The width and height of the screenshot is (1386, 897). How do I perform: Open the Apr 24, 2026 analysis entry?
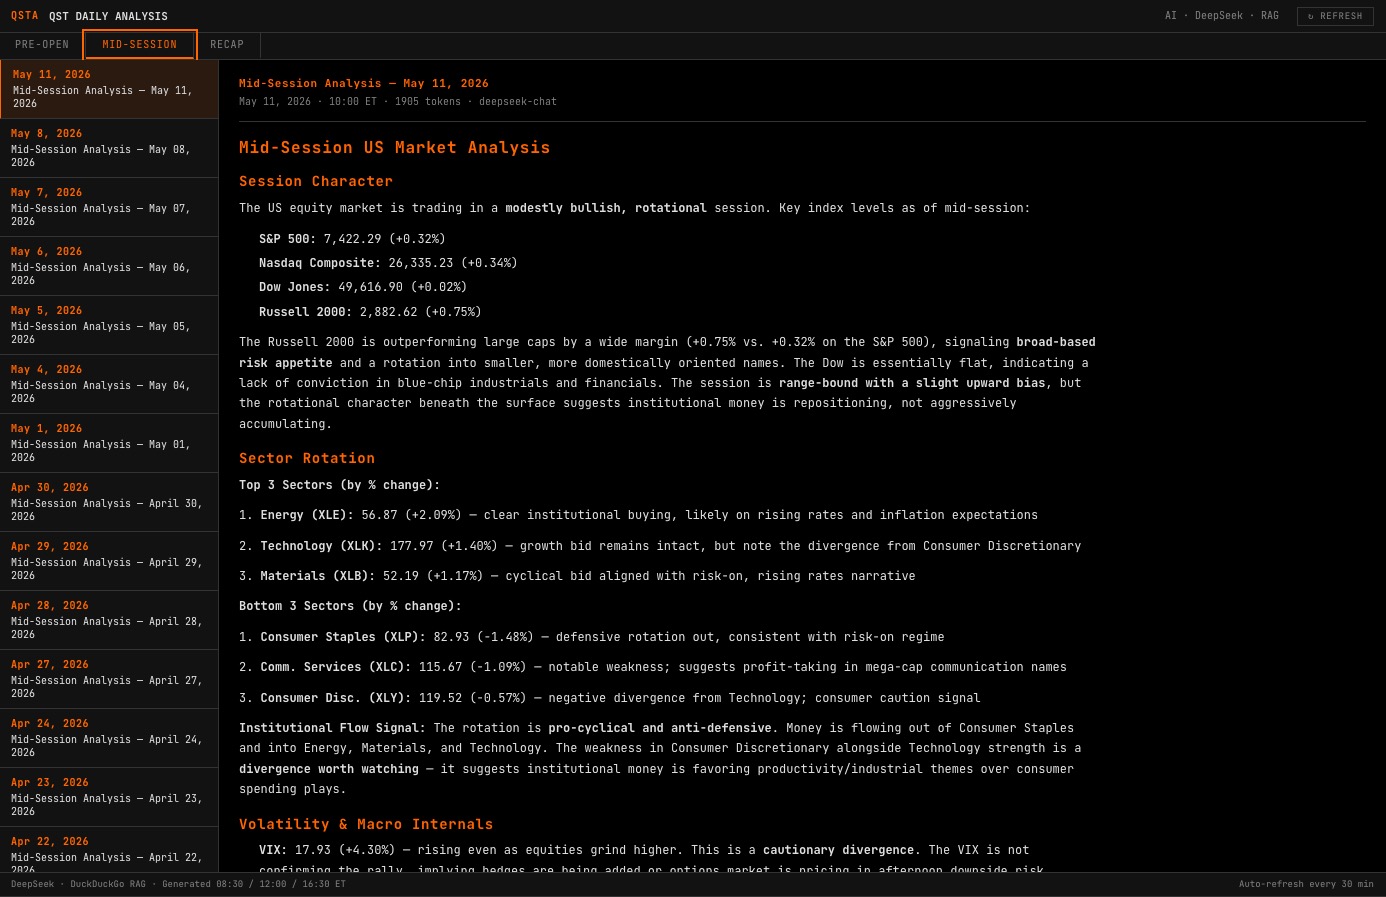[x=109, y=738]
